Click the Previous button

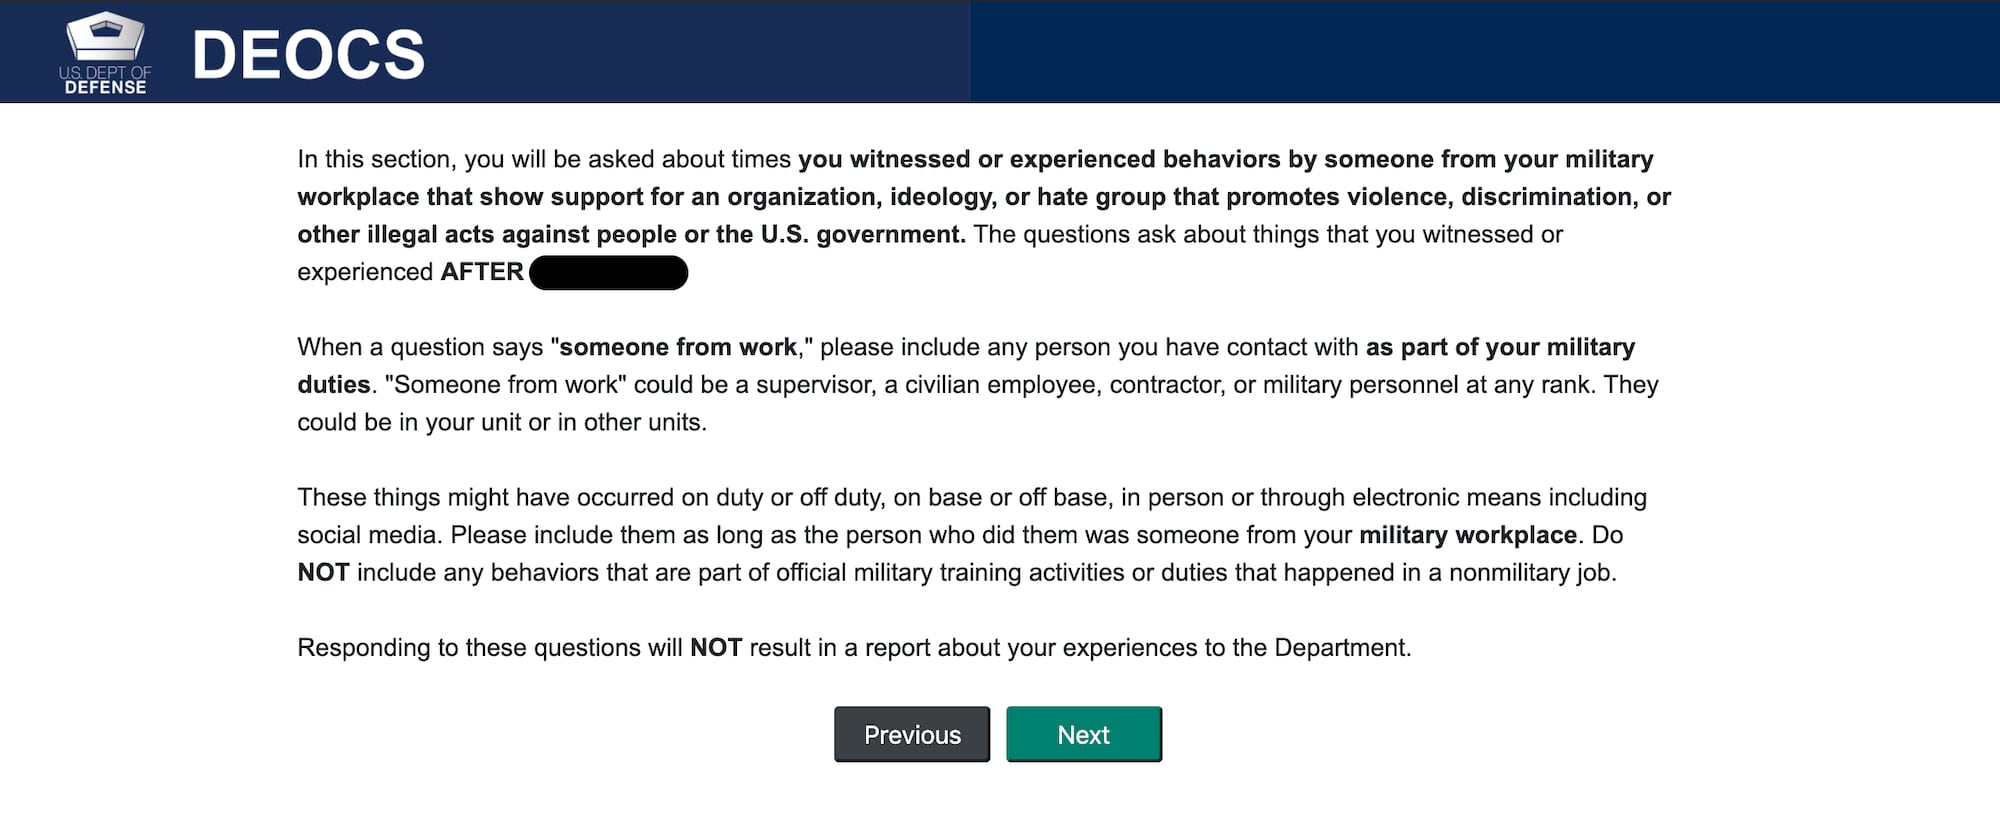911,733
